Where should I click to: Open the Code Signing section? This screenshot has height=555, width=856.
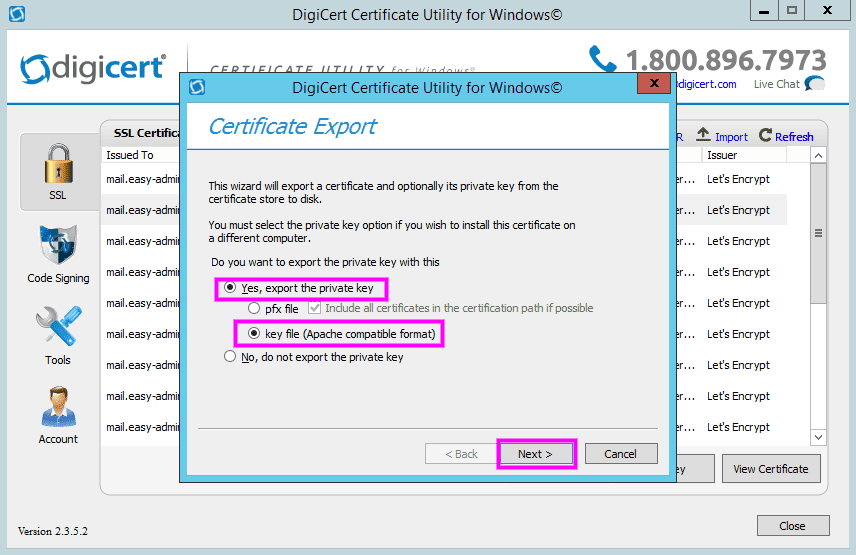coord(58,254)
